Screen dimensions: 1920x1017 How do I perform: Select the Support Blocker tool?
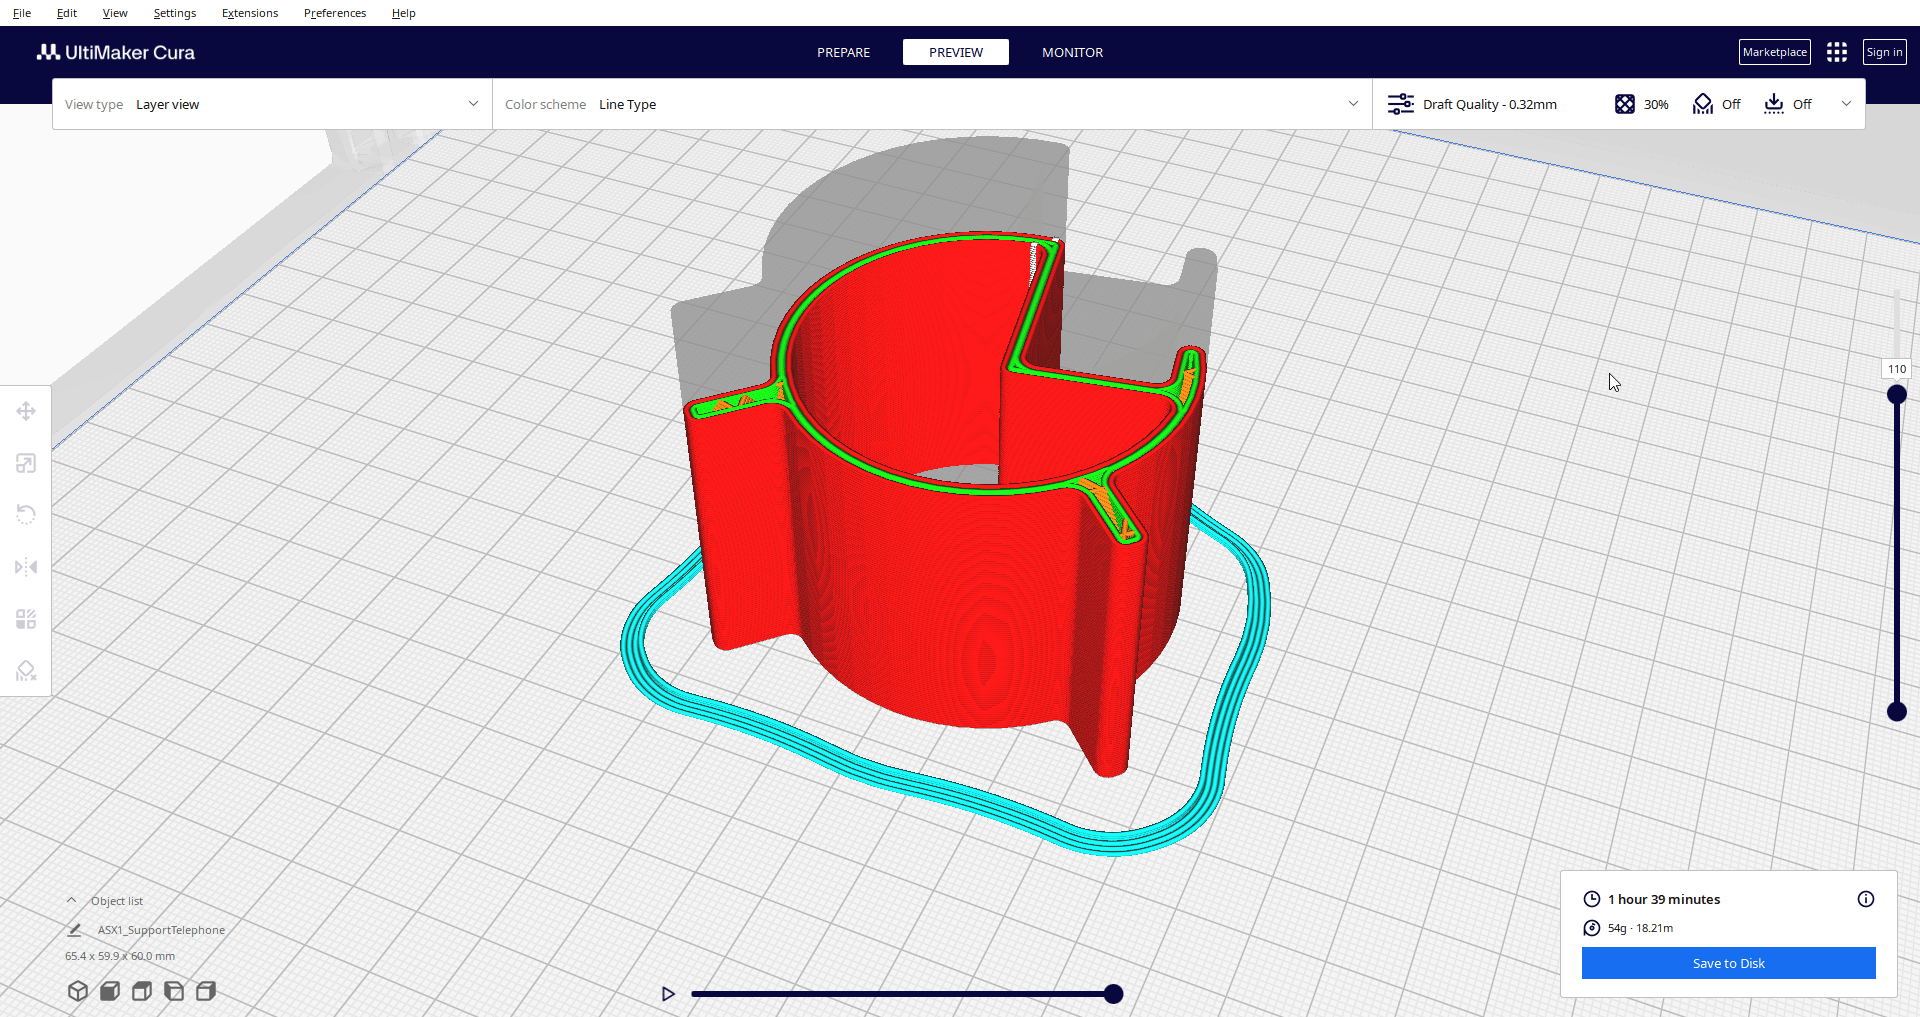pos(26,671)
